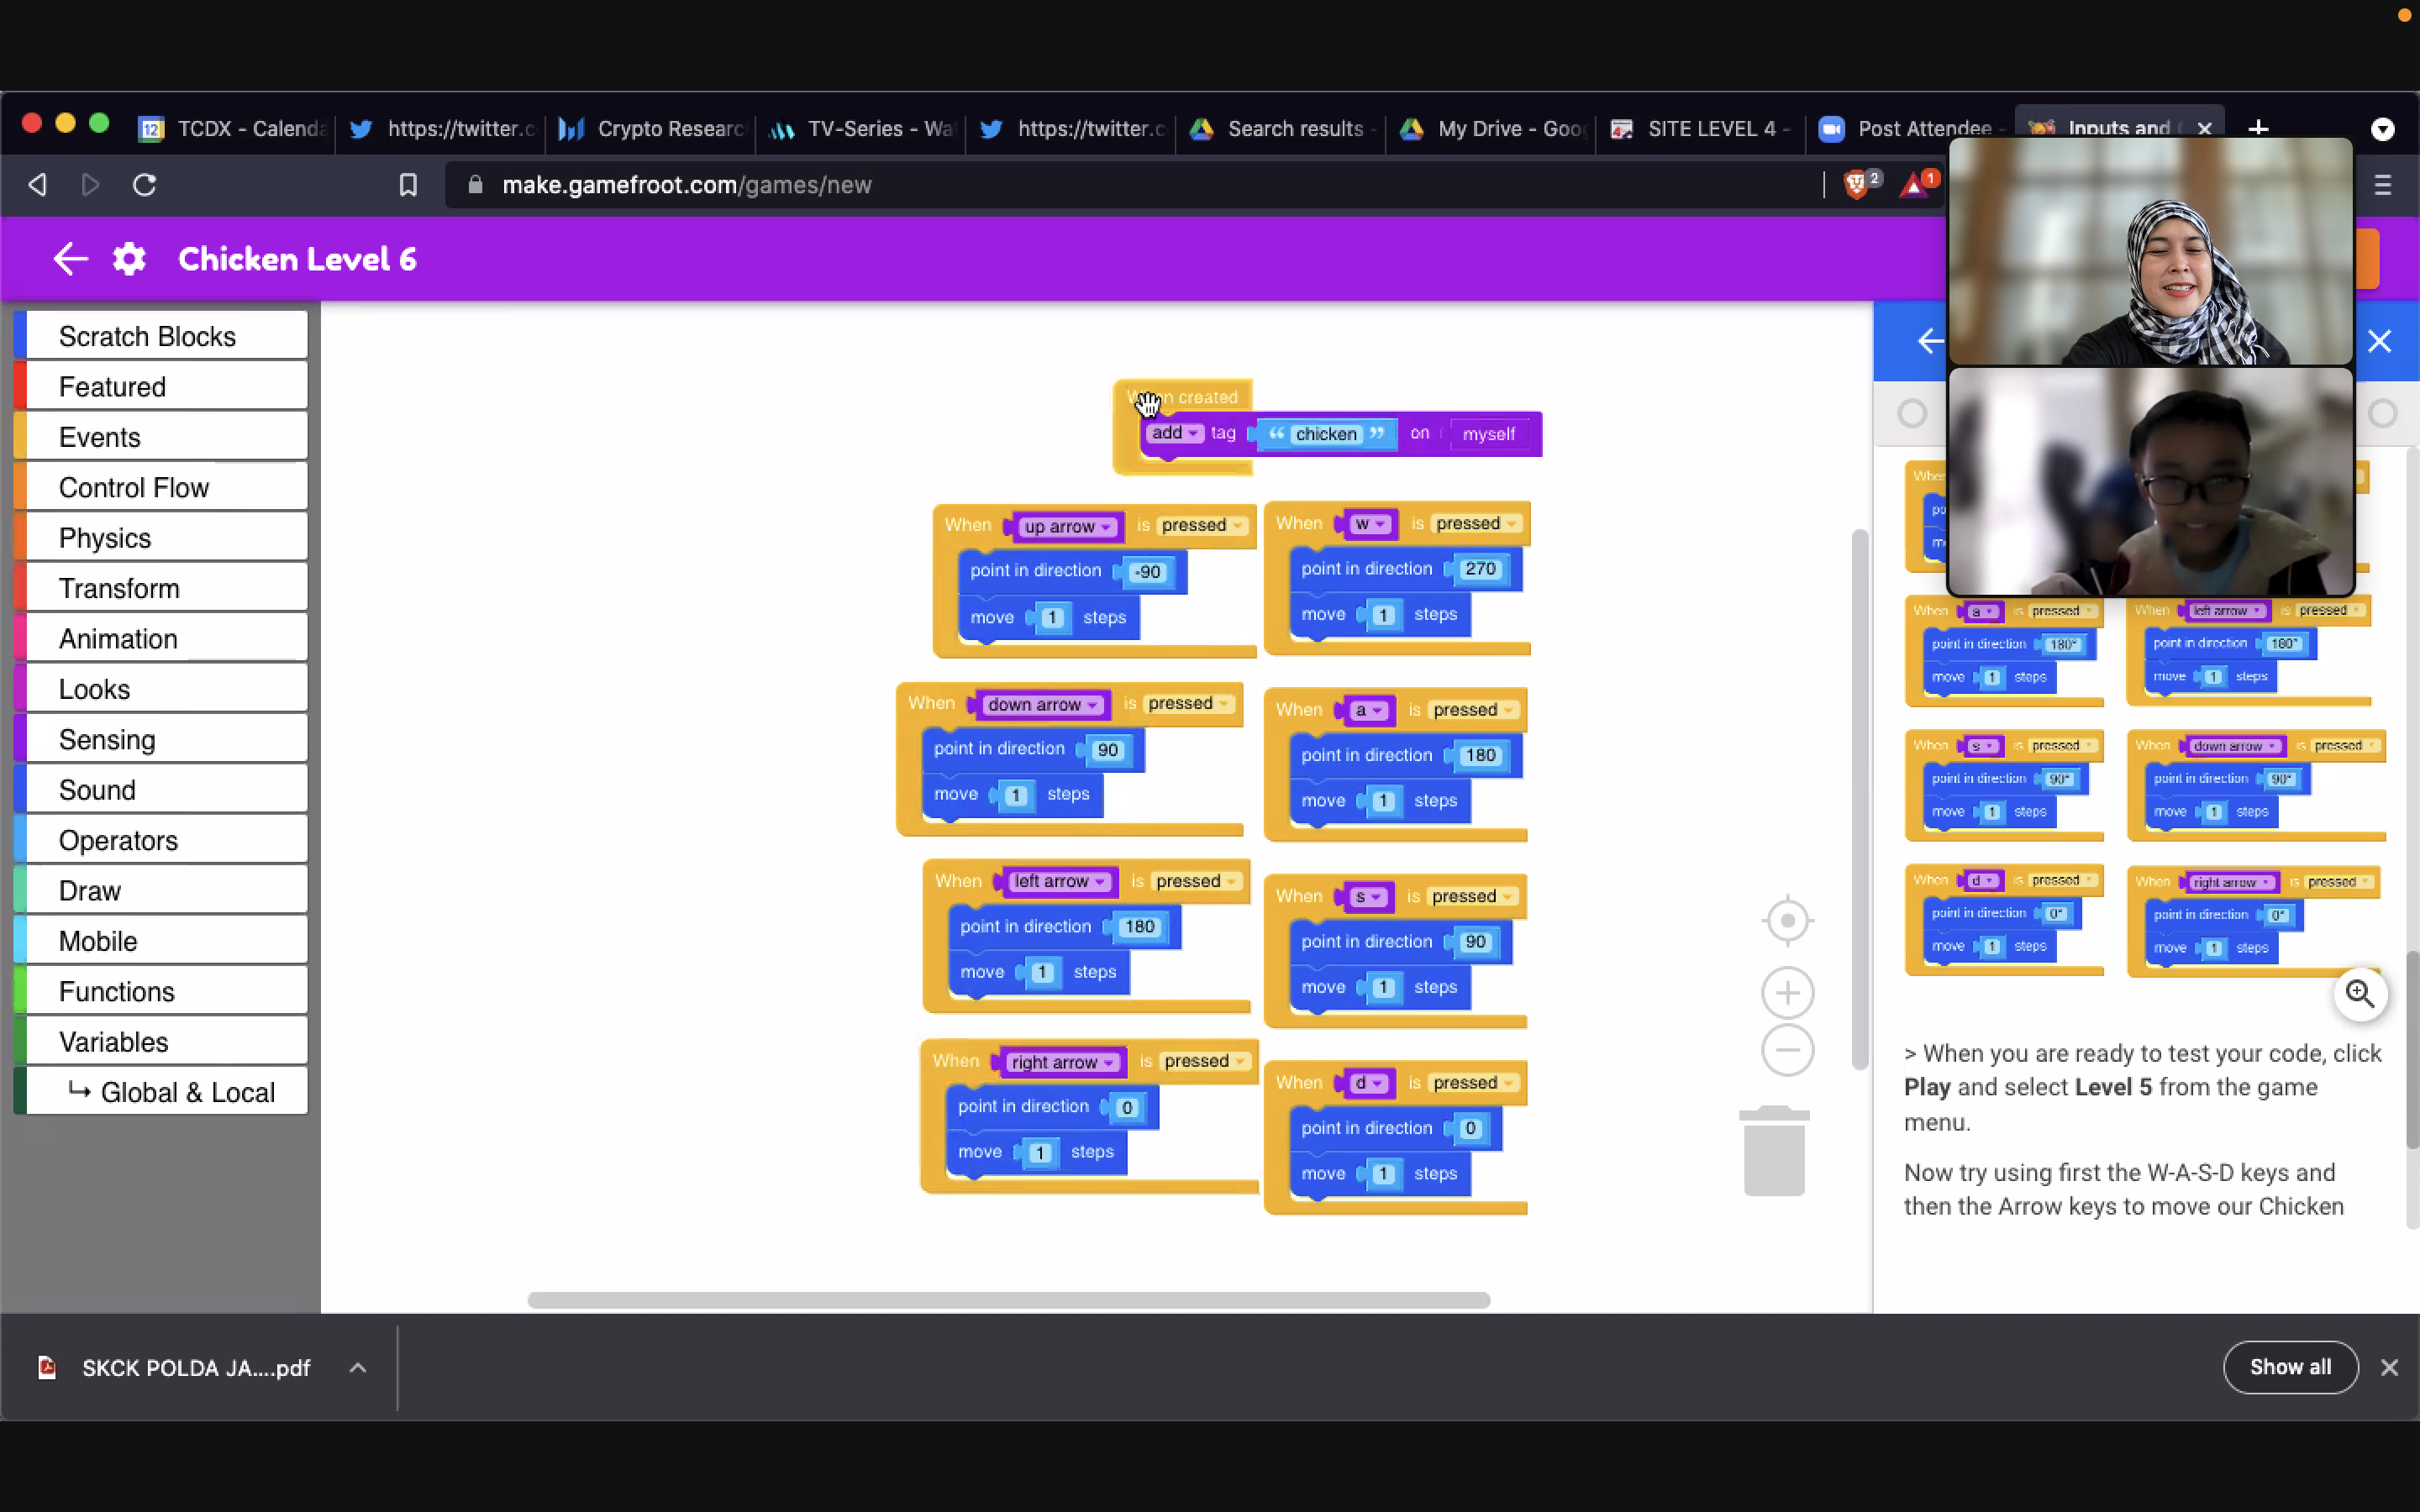
Task: Close the downloads bar with X
Action: (2389, 1367)
